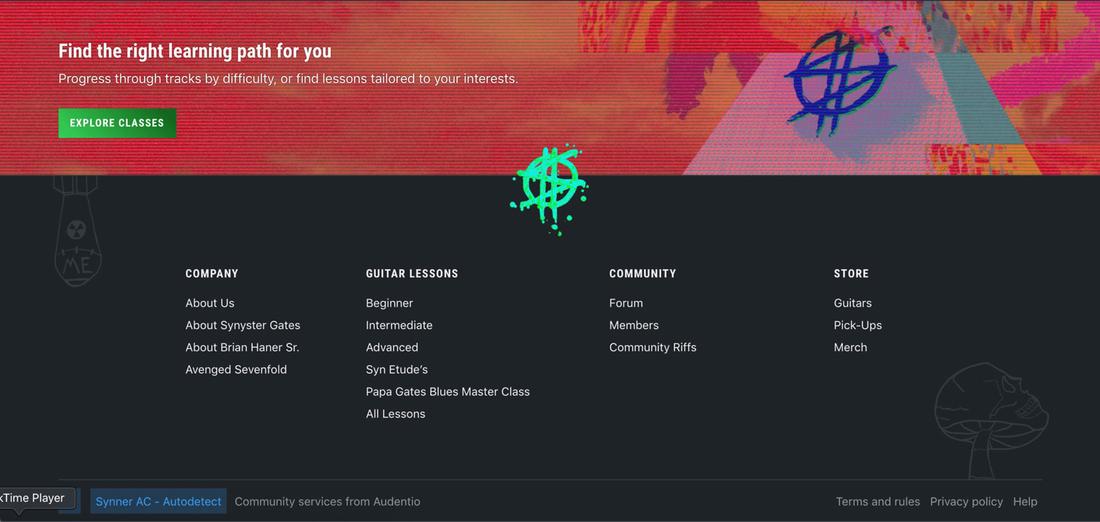
Task: Select Beginner guitar lessons
Action: click(x=389, y=303)
